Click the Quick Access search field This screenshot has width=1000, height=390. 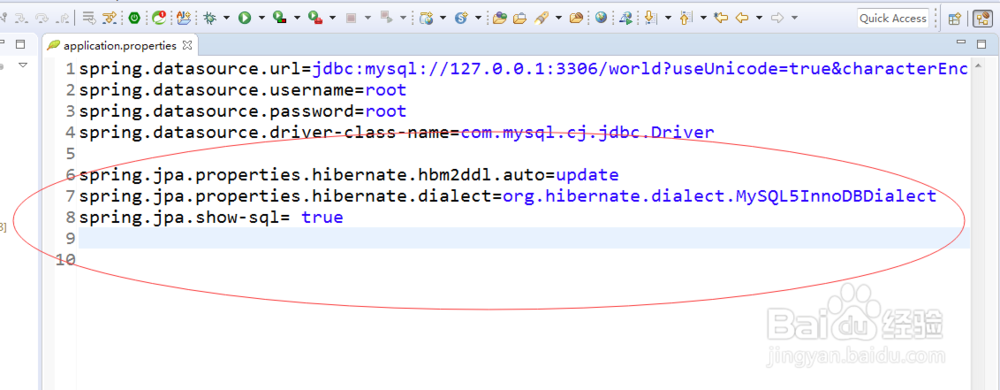coord(893,18)
